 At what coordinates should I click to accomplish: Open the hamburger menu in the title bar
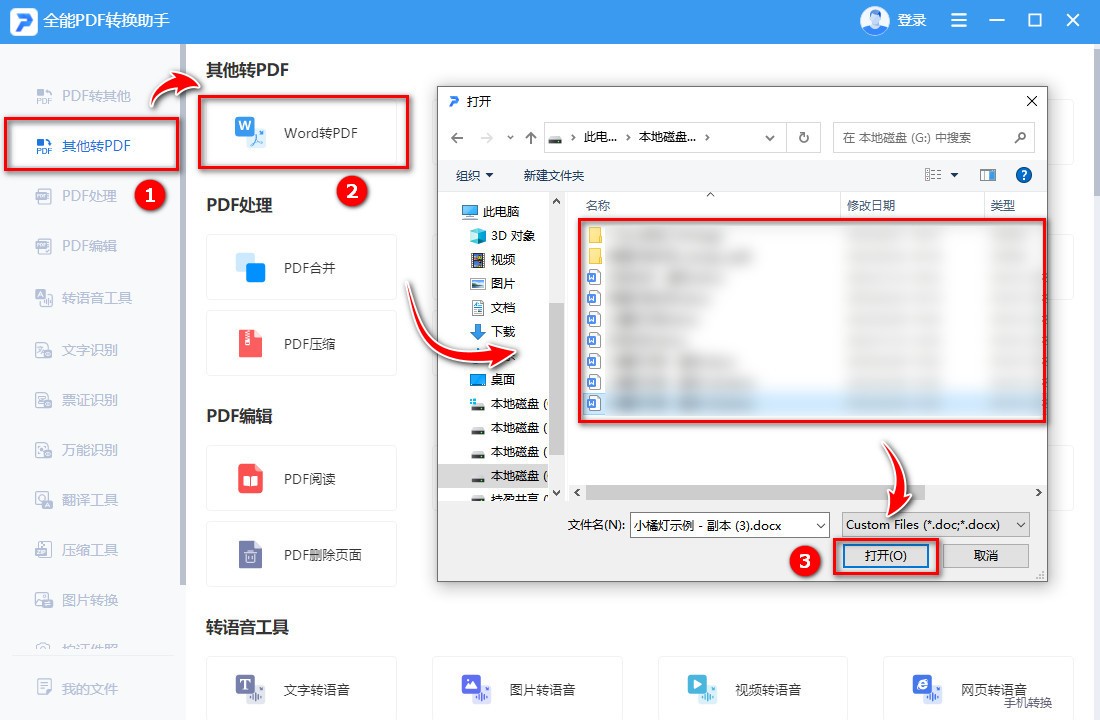point(958,19)
